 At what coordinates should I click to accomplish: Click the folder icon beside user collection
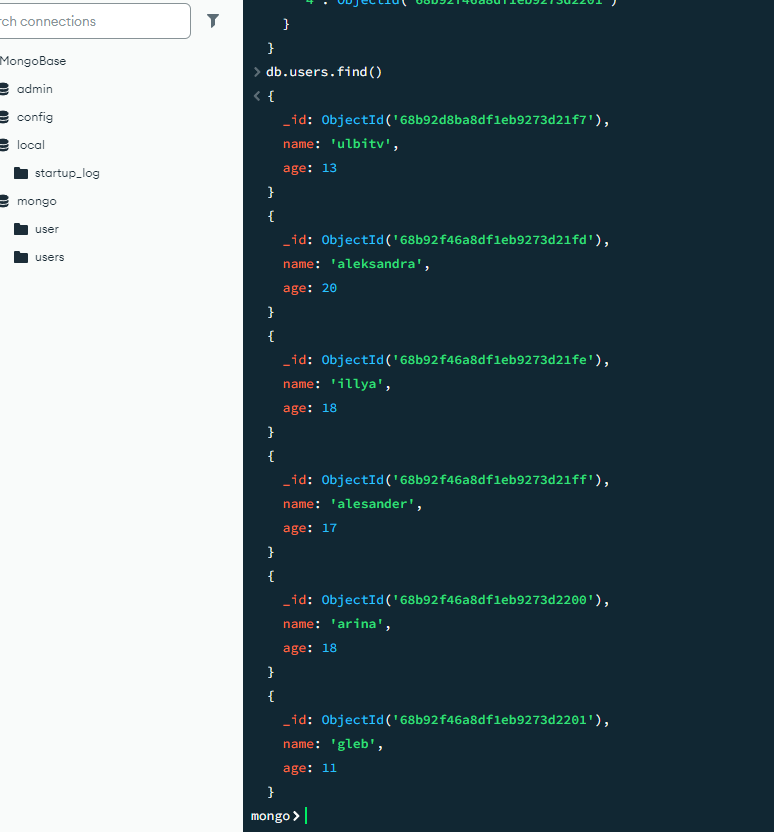(x=21, y=229)
